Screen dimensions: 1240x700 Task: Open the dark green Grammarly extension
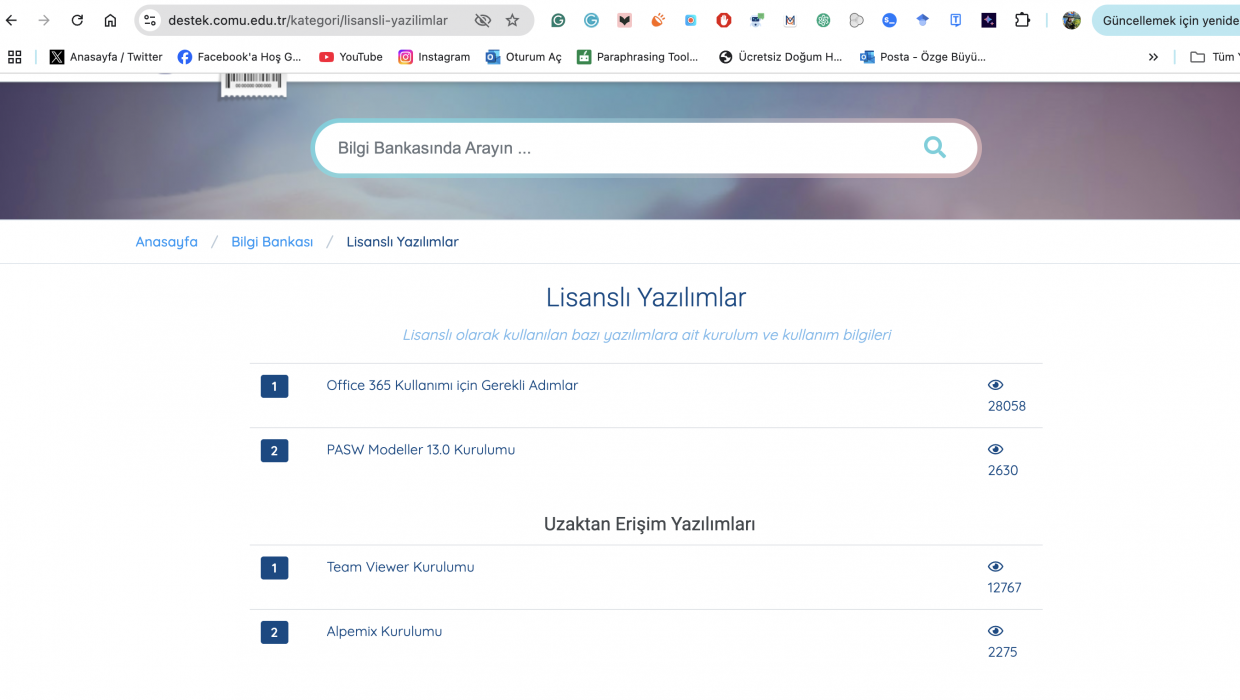coord(558,20)
